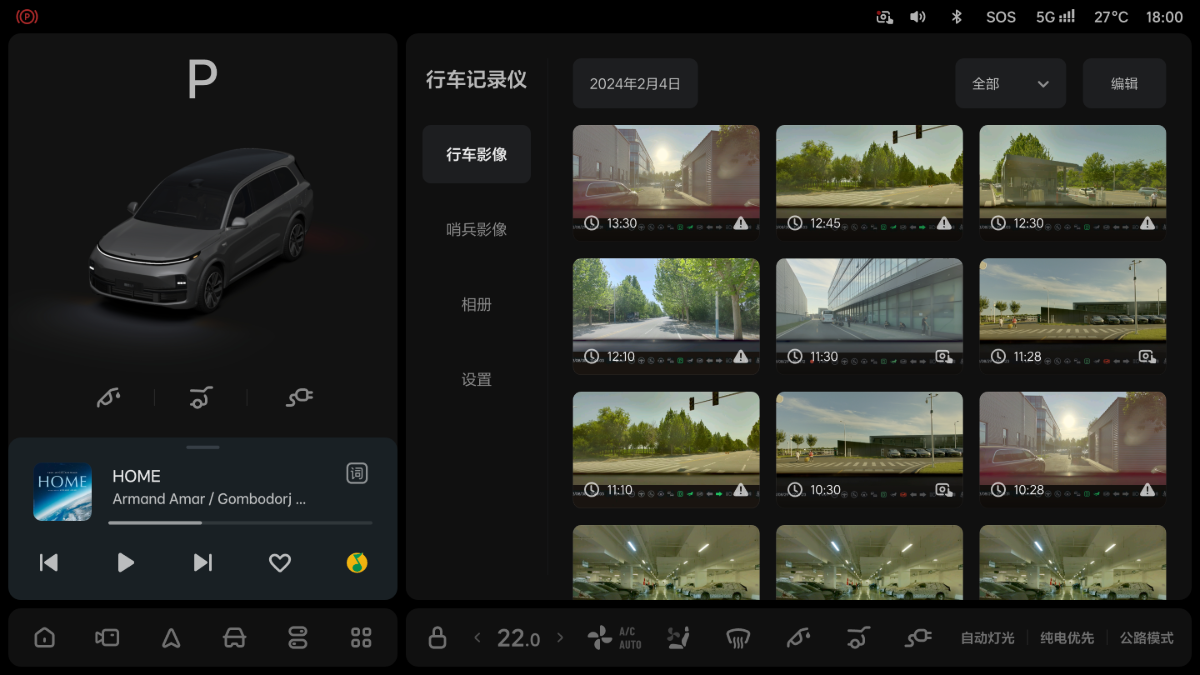Open the HOME album cover art
Viewport: 1200px width, 675px height.
point(63,492)
